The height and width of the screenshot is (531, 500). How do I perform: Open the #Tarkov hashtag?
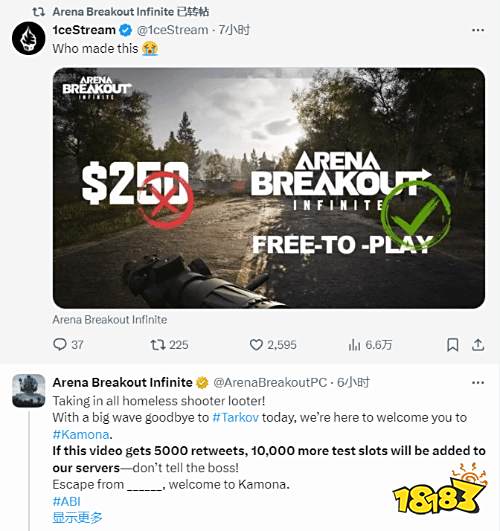235,417
